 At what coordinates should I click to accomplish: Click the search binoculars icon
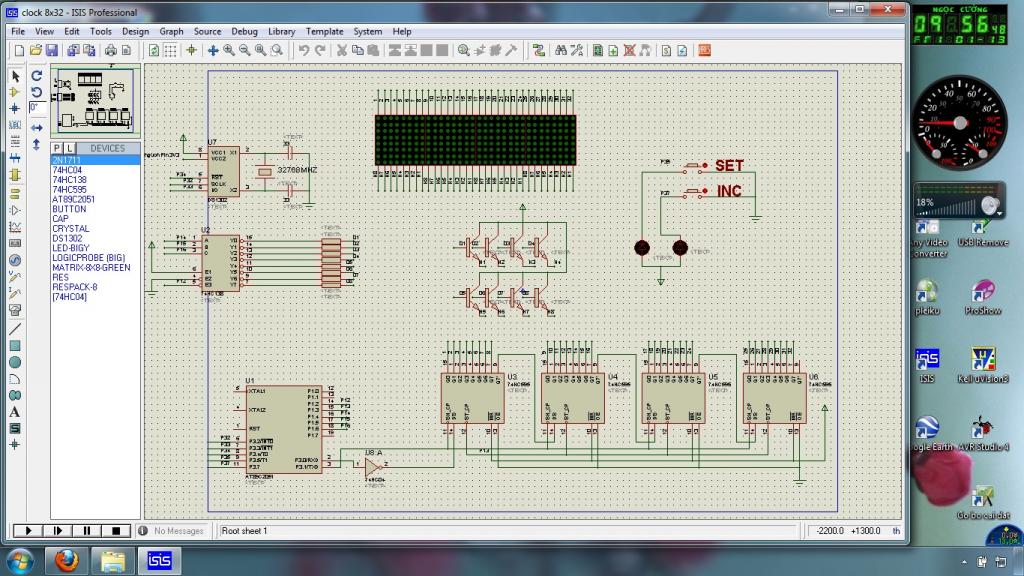(561, 50)
